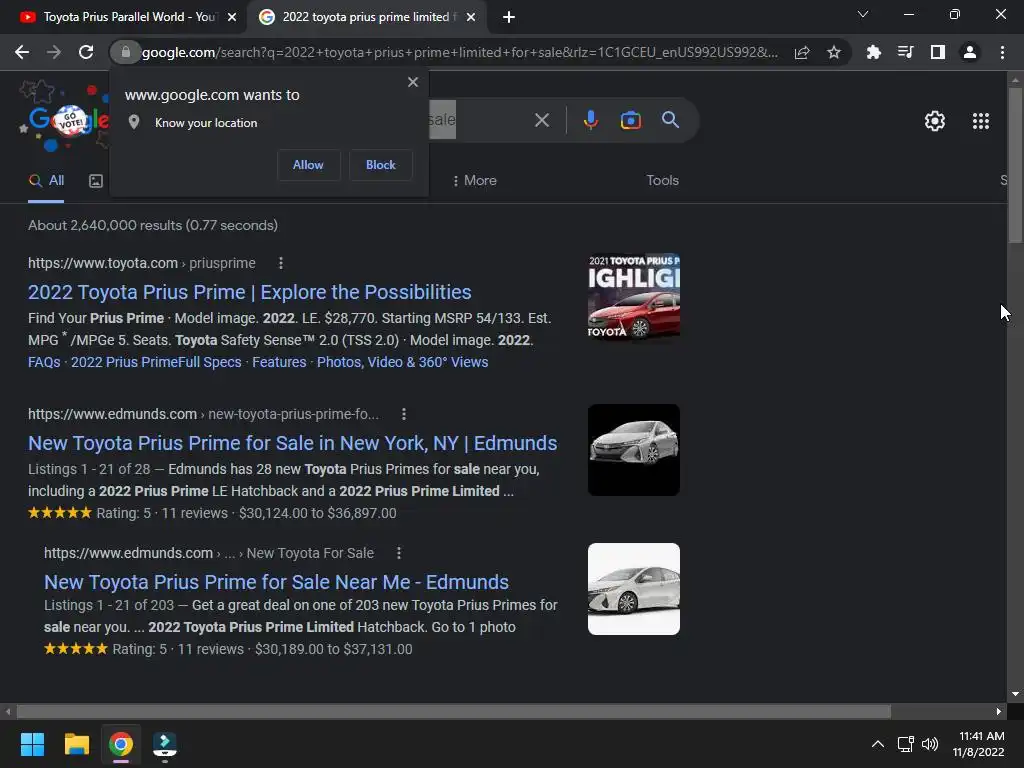Viewport: 1024px width, 768px height.
Task: Click the magnifier search button
Action: 671,120
